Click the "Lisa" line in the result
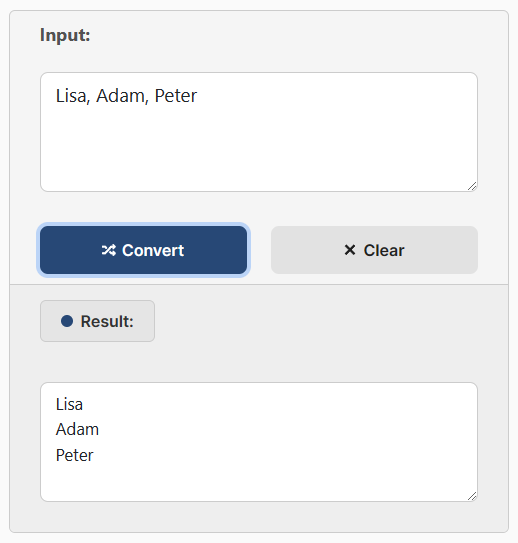Screen dimensions: 518x543 coord(69,404)
